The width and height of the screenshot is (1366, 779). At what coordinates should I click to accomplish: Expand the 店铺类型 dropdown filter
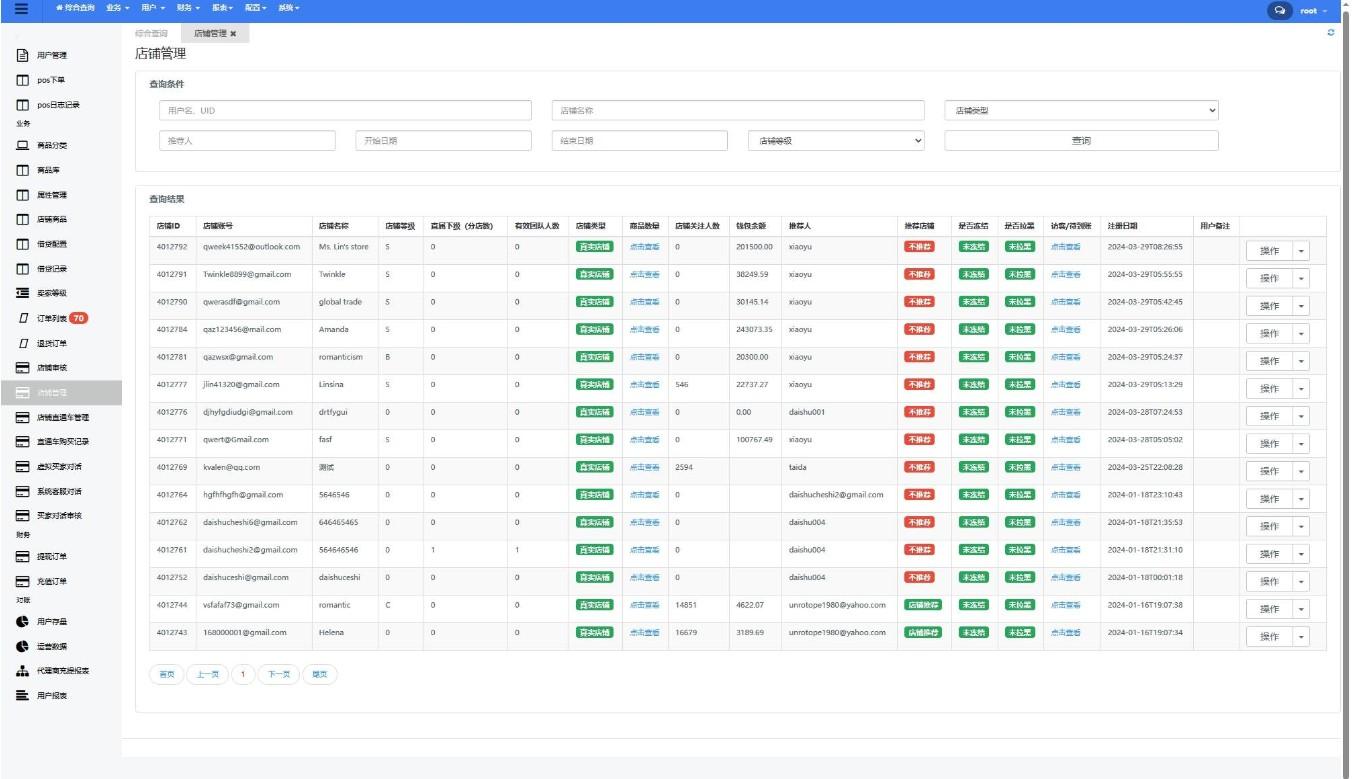click(x=1081, y=110)
